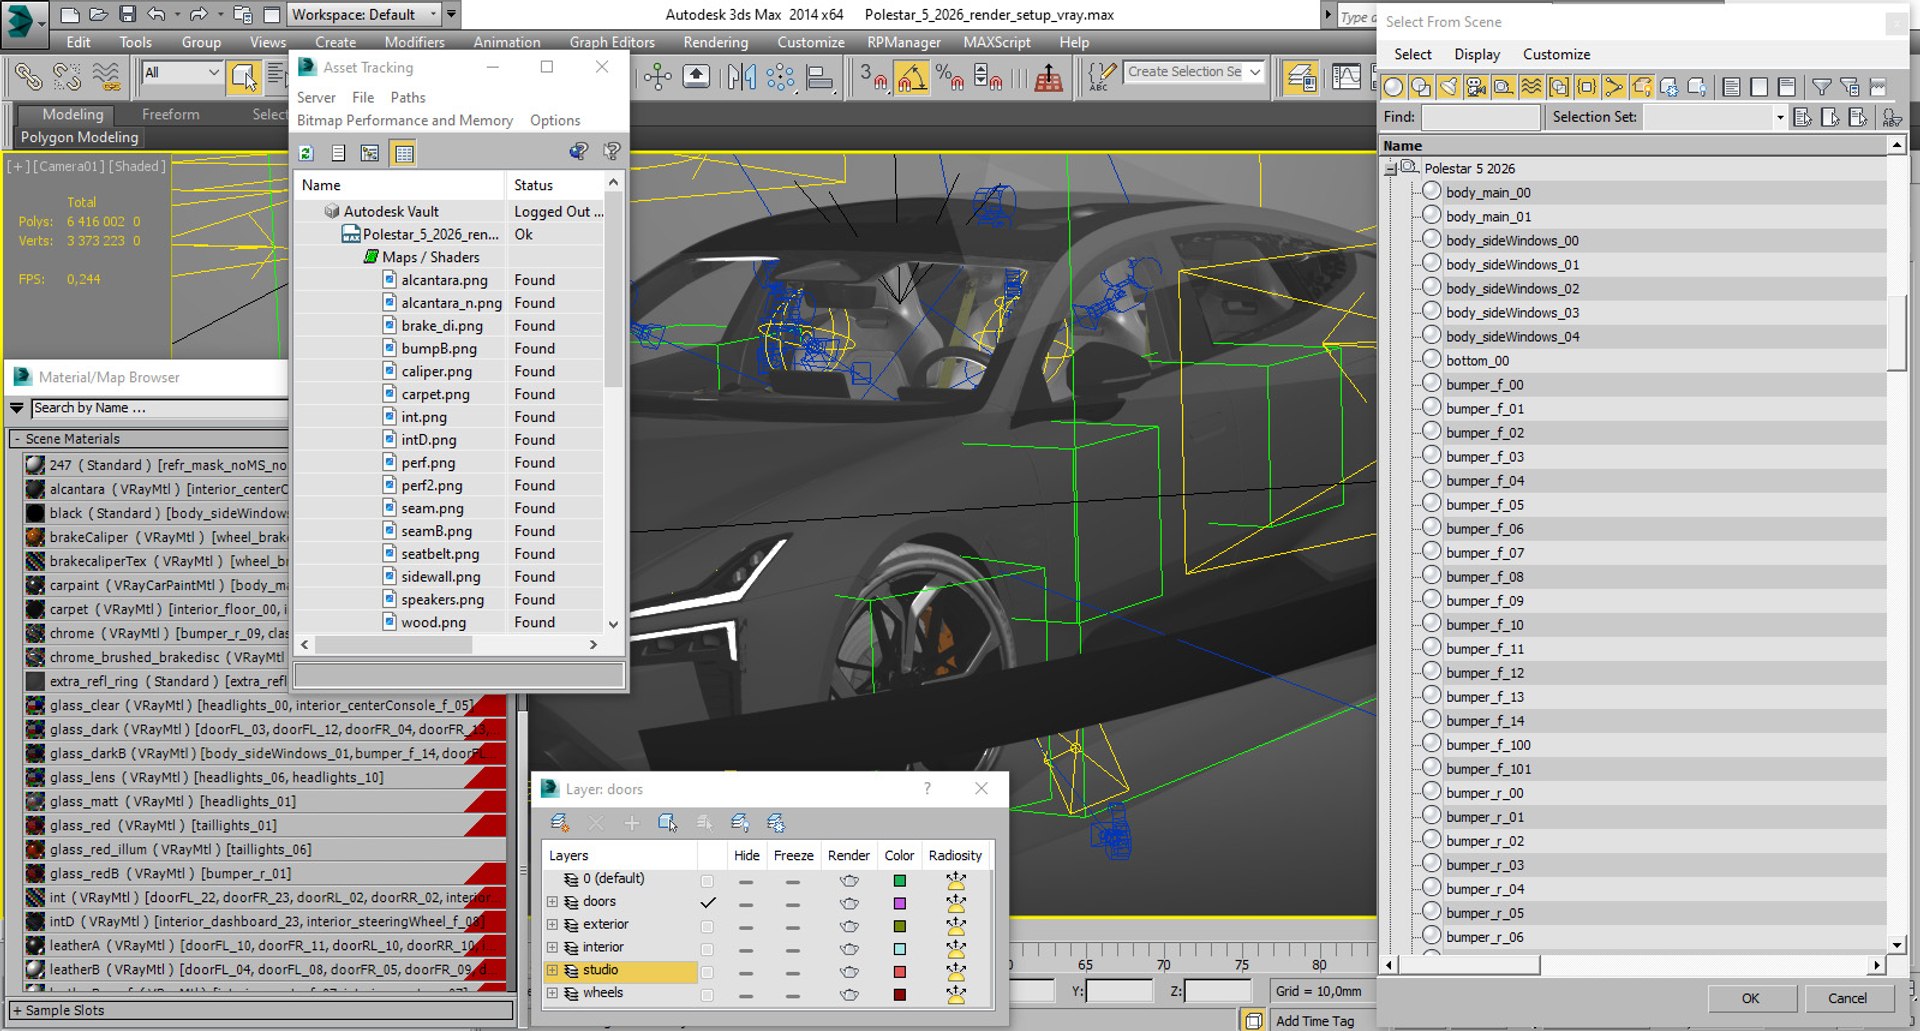The width and height of the screenshot is (1920, 1031).
Task: Click Search by Name field in Material Browser
Action: click(158, 408)
